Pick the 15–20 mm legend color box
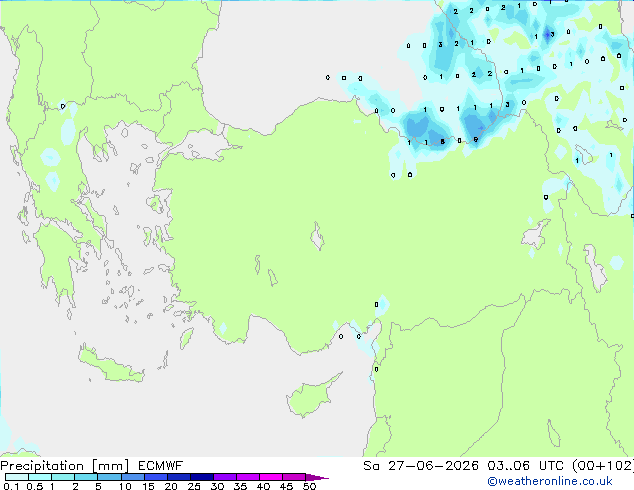This screenshot has width=634, height=490. pos(155,477)
